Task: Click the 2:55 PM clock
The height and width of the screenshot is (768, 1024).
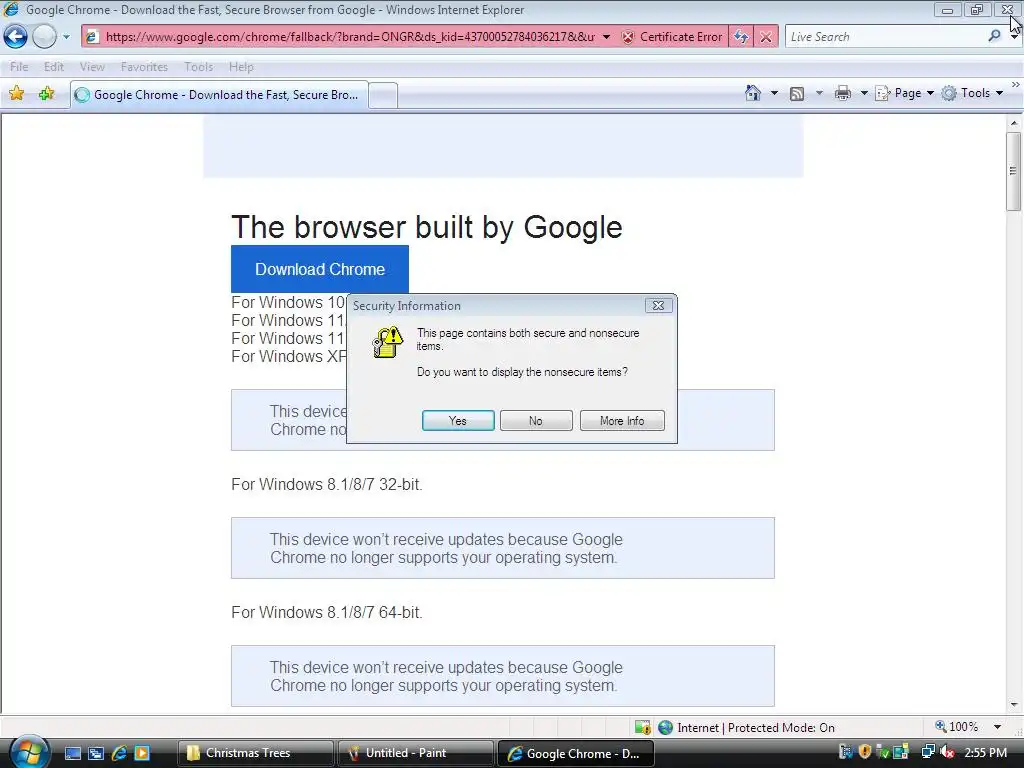Action: click(x=985, y=752)
